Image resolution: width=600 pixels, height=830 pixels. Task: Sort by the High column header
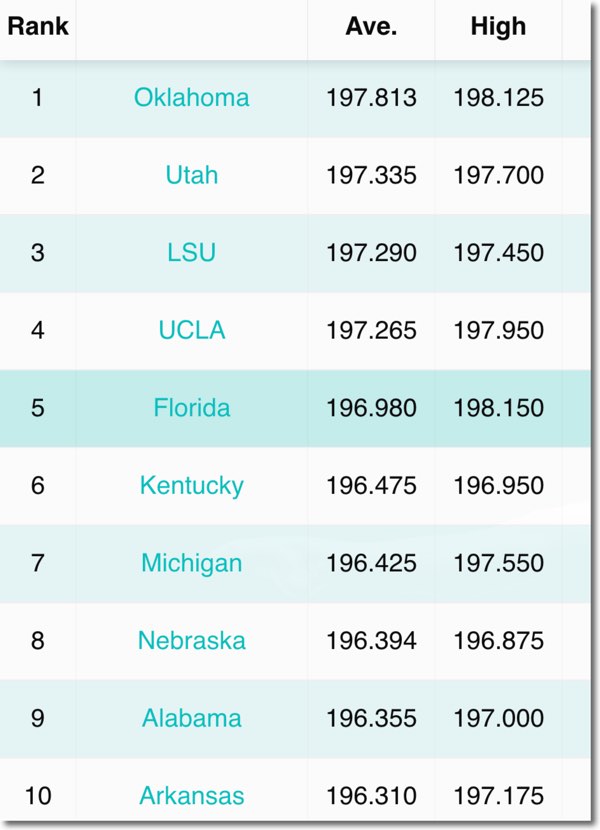click(498, 27)
